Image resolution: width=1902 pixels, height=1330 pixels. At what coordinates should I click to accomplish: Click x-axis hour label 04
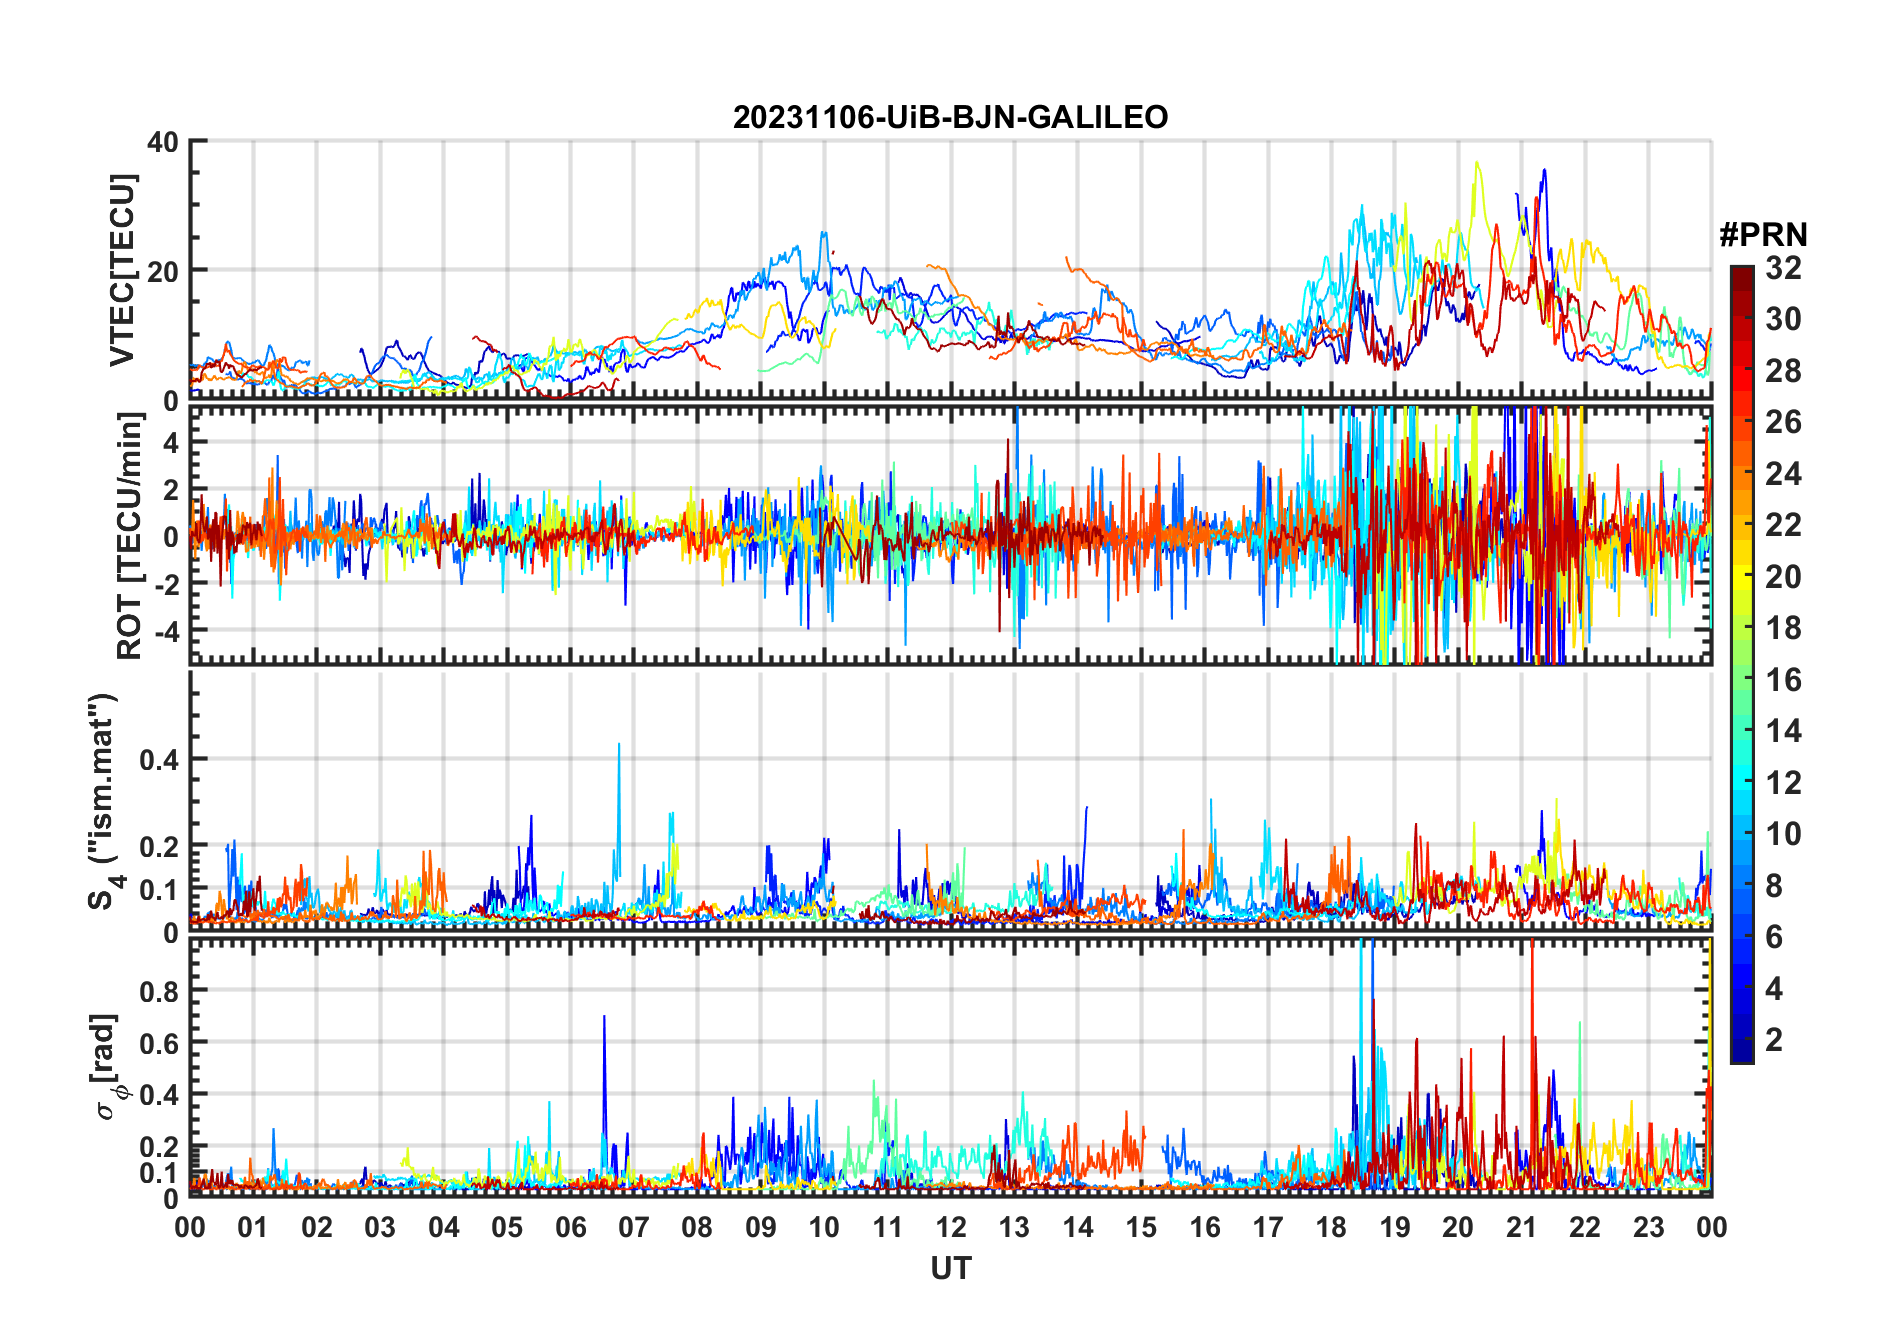click(x=443, y=1228)
